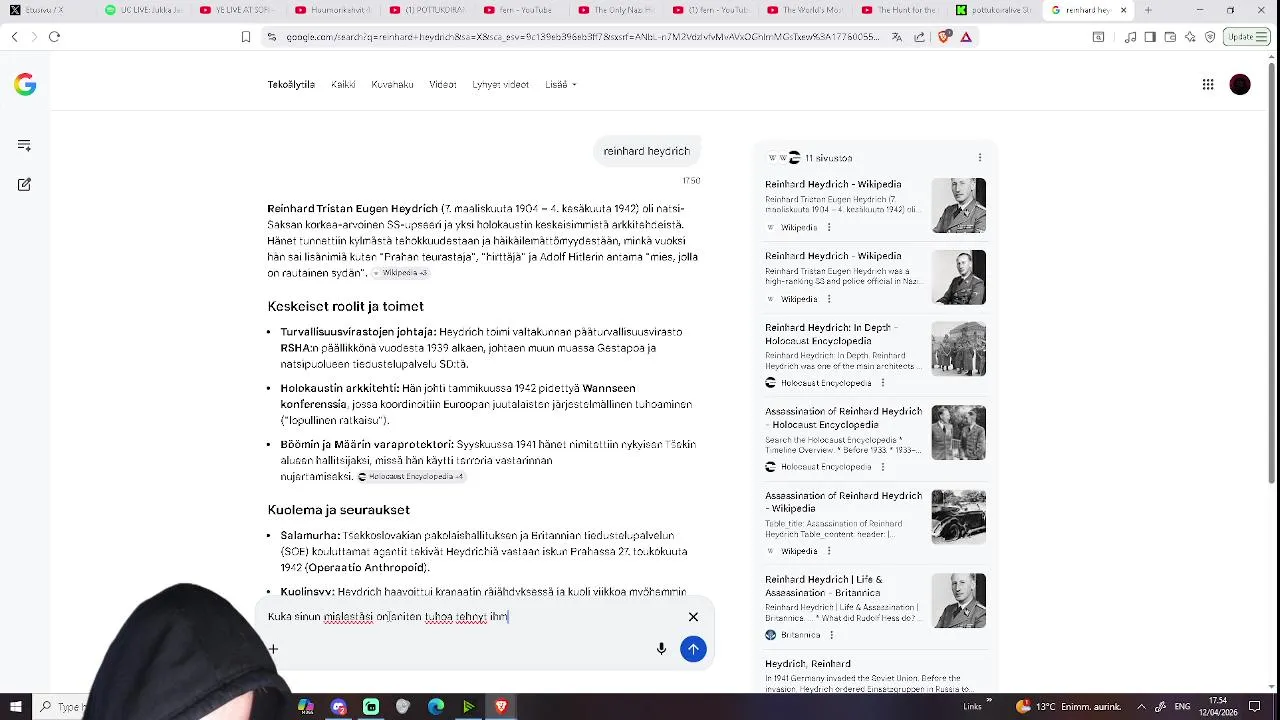Switch to Kaikki results tab
The width and height of the screenshot is (1280, 720).
[x=343, y=85]
